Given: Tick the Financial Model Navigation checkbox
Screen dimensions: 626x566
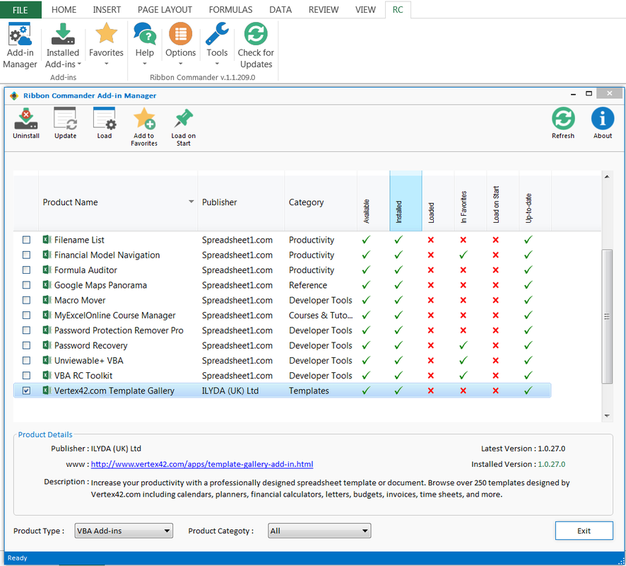Looking at the screenshot, I should (26, 255).
